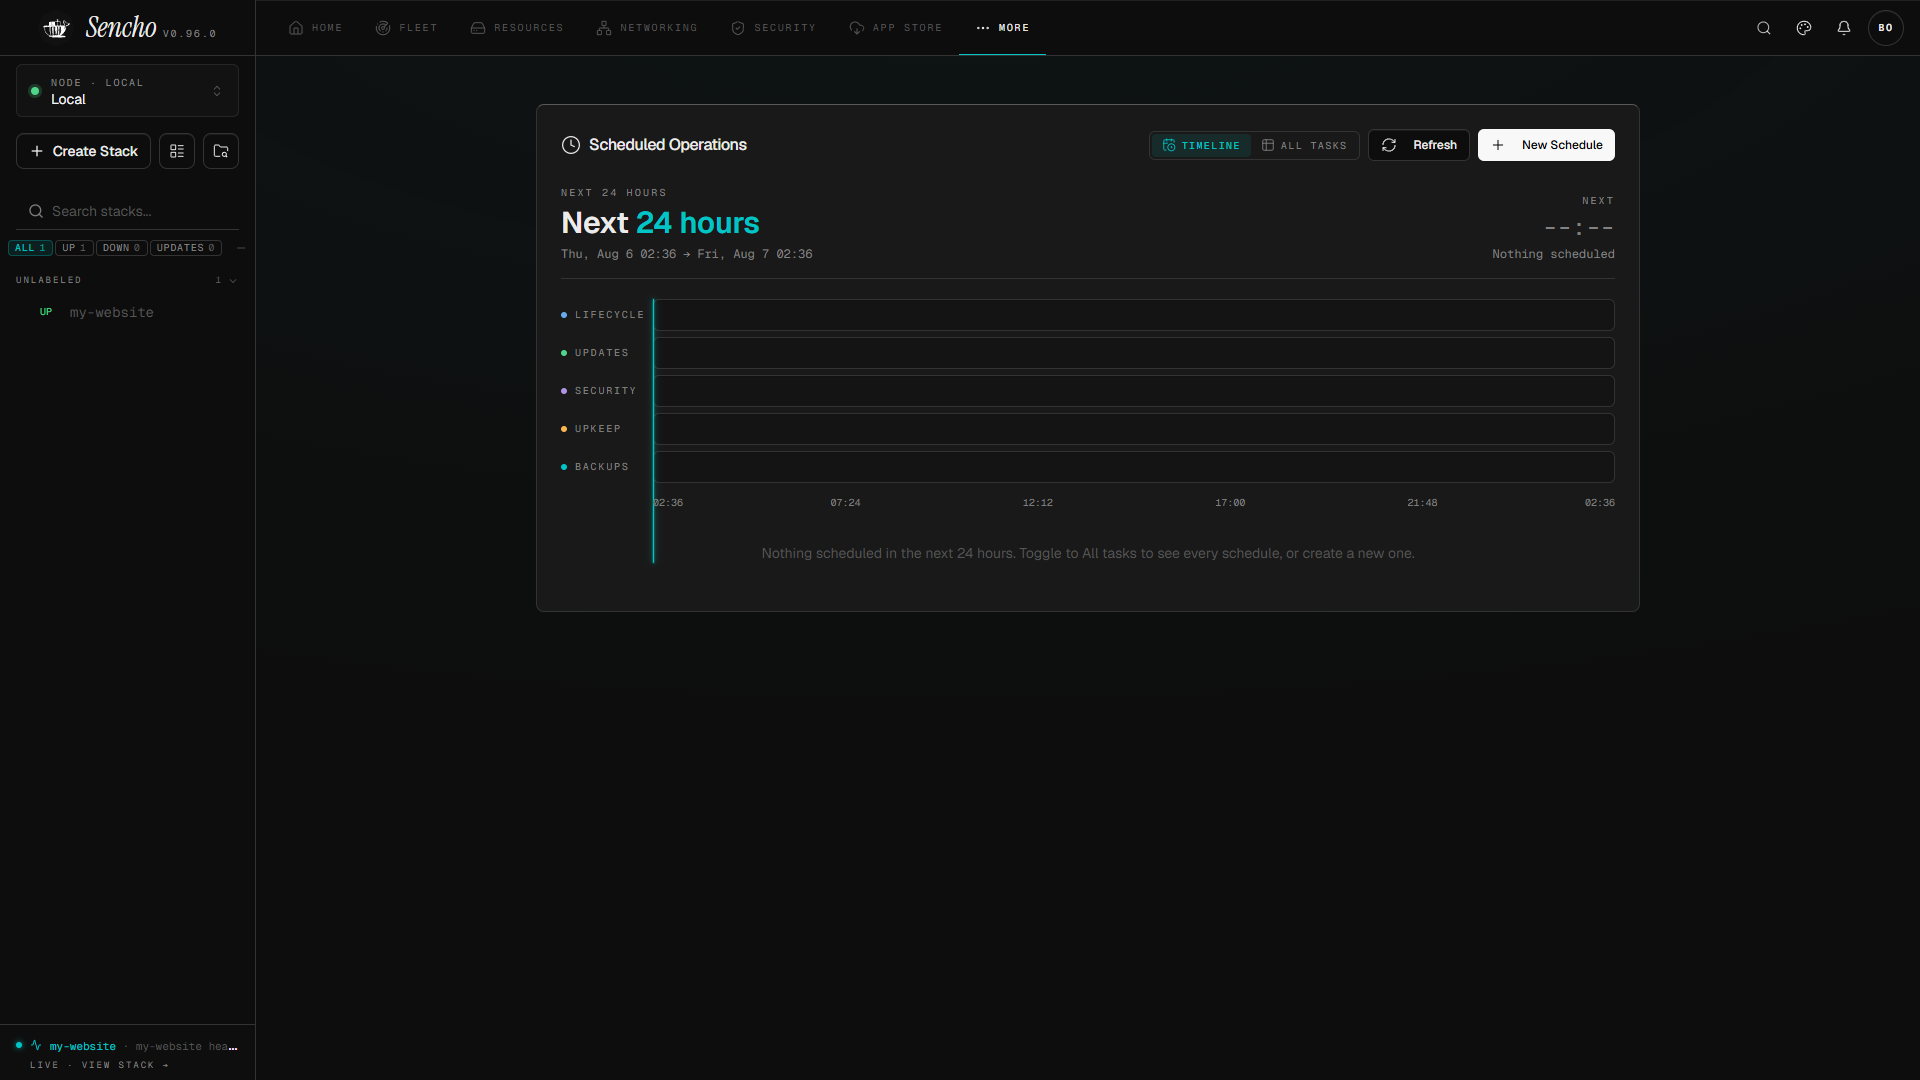Image resolution: width=1920 pixels, height=1080 pixels.
Task: Click the Backups timeline track
Action: click(x=1134, y=467)
